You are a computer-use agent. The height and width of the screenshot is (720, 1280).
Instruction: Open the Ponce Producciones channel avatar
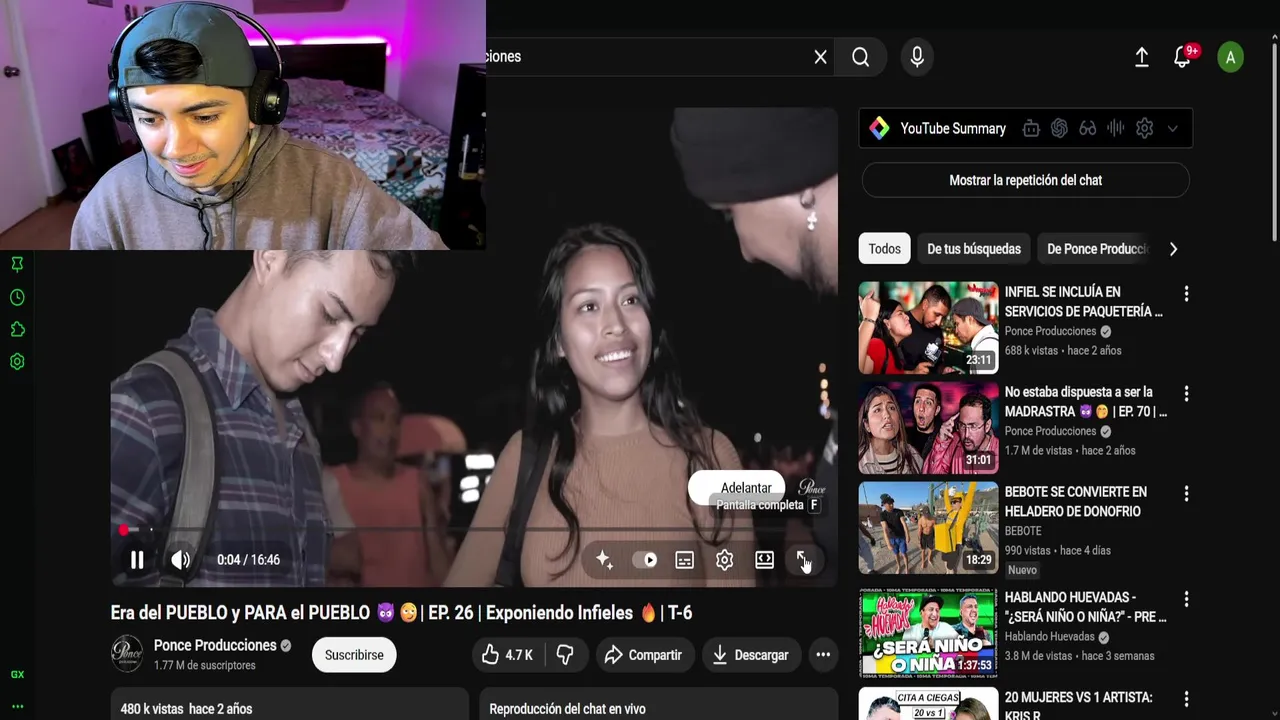pyautogui.click(x=127, y=654)
